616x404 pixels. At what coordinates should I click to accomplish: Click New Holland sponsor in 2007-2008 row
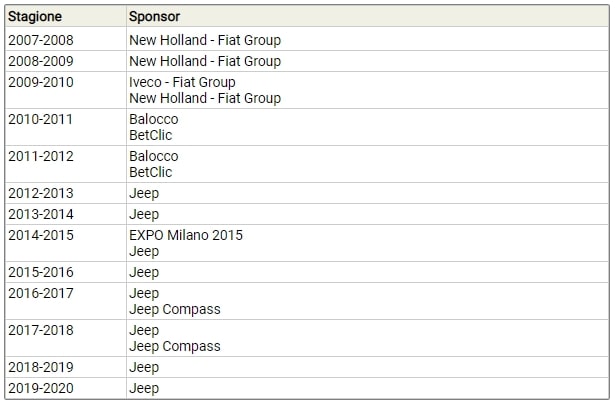click(x=205, y=40)
